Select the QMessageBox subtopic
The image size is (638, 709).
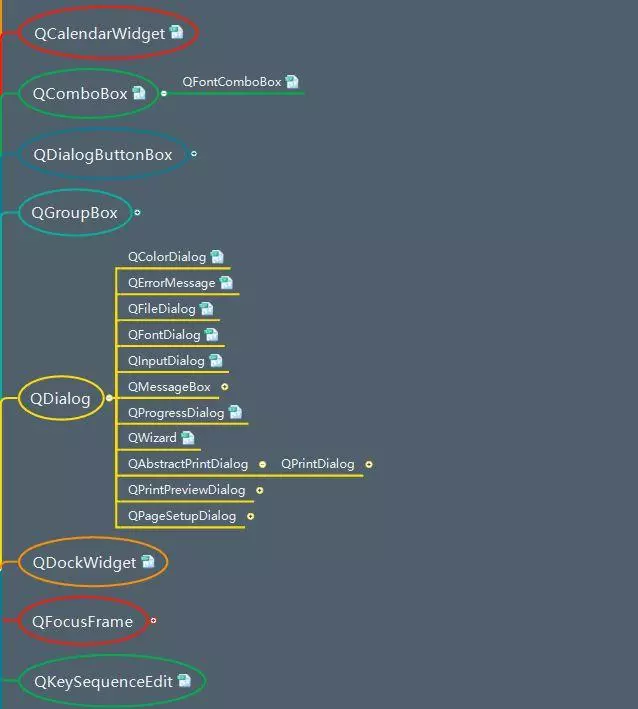point(169,387)
